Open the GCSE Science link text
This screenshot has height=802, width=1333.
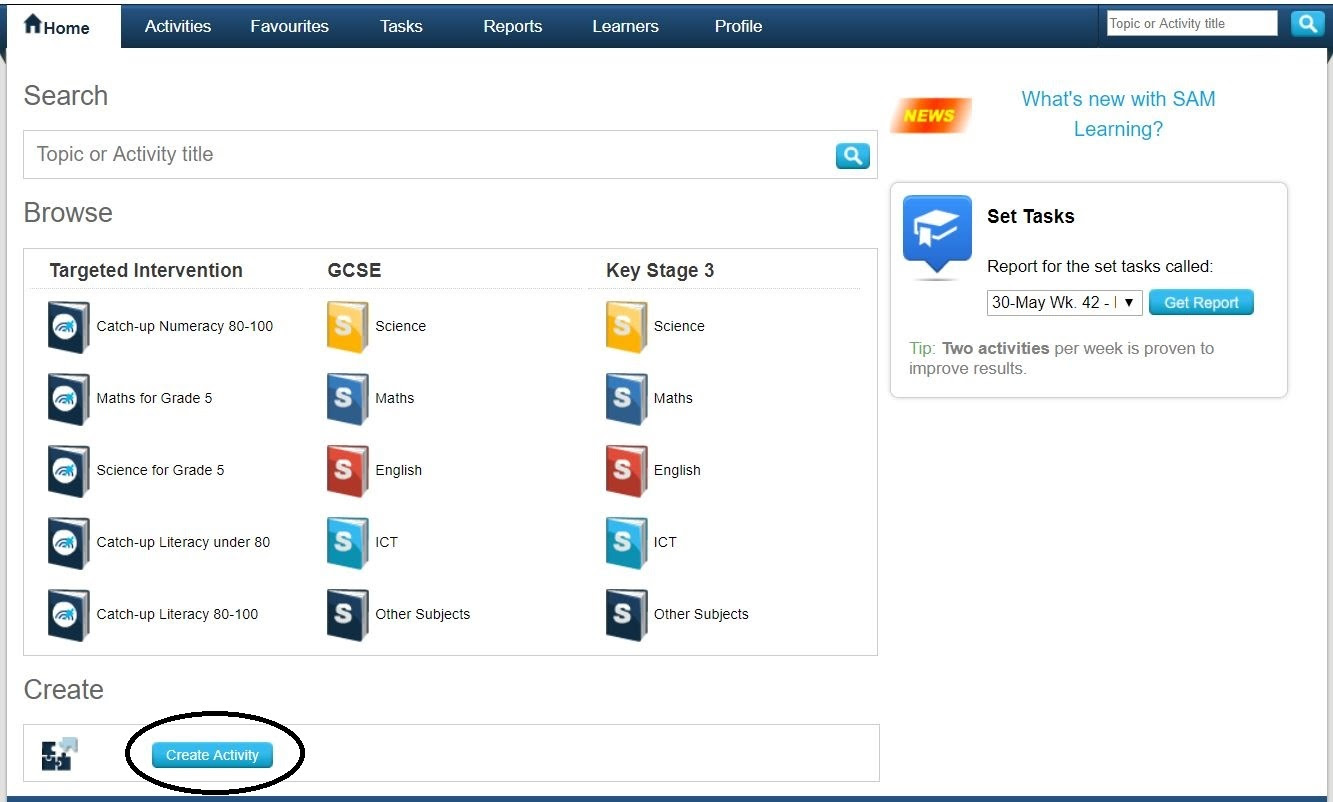point(401,326)
